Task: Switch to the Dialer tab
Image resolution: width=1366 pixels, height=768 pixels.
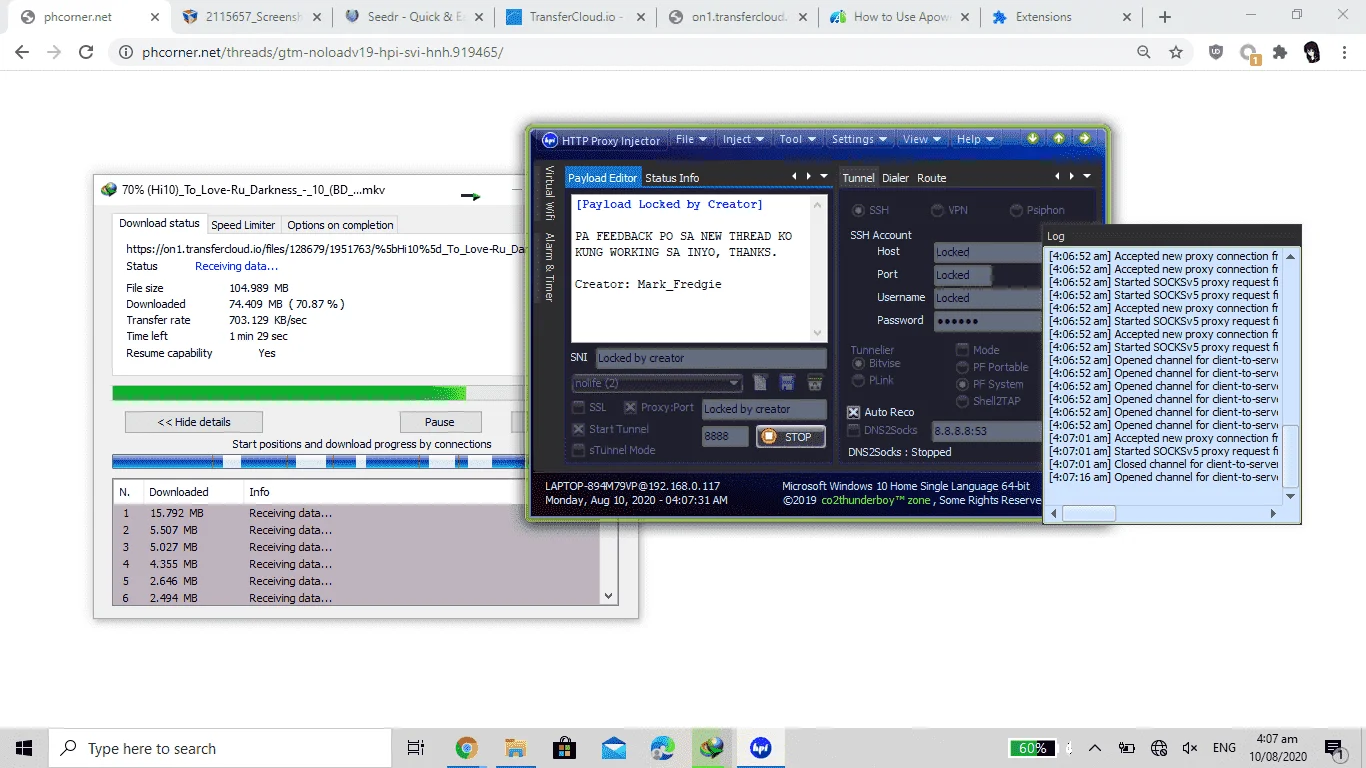Action: pos(895,178)
